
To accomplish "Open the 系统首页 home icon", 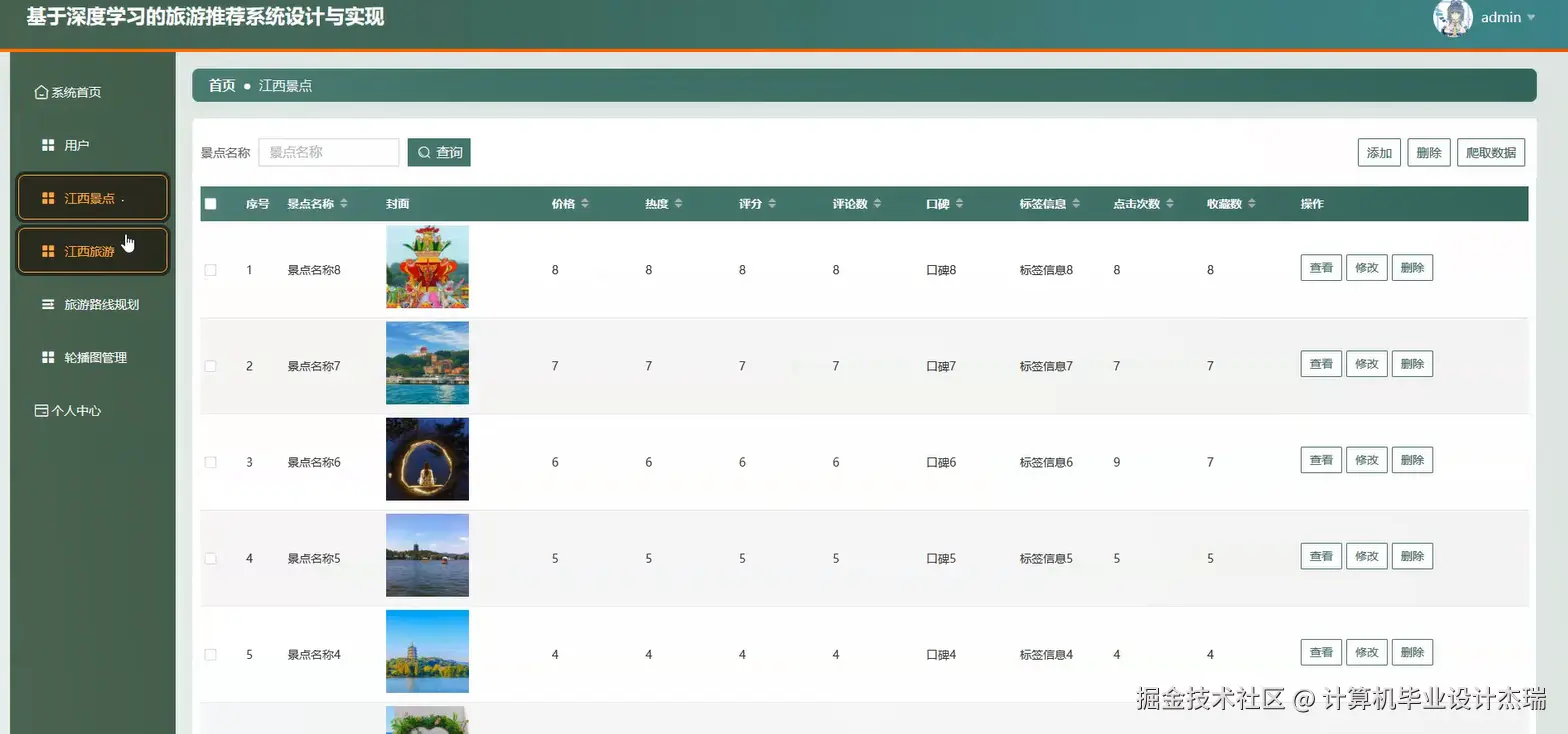I will pos(41,92).
